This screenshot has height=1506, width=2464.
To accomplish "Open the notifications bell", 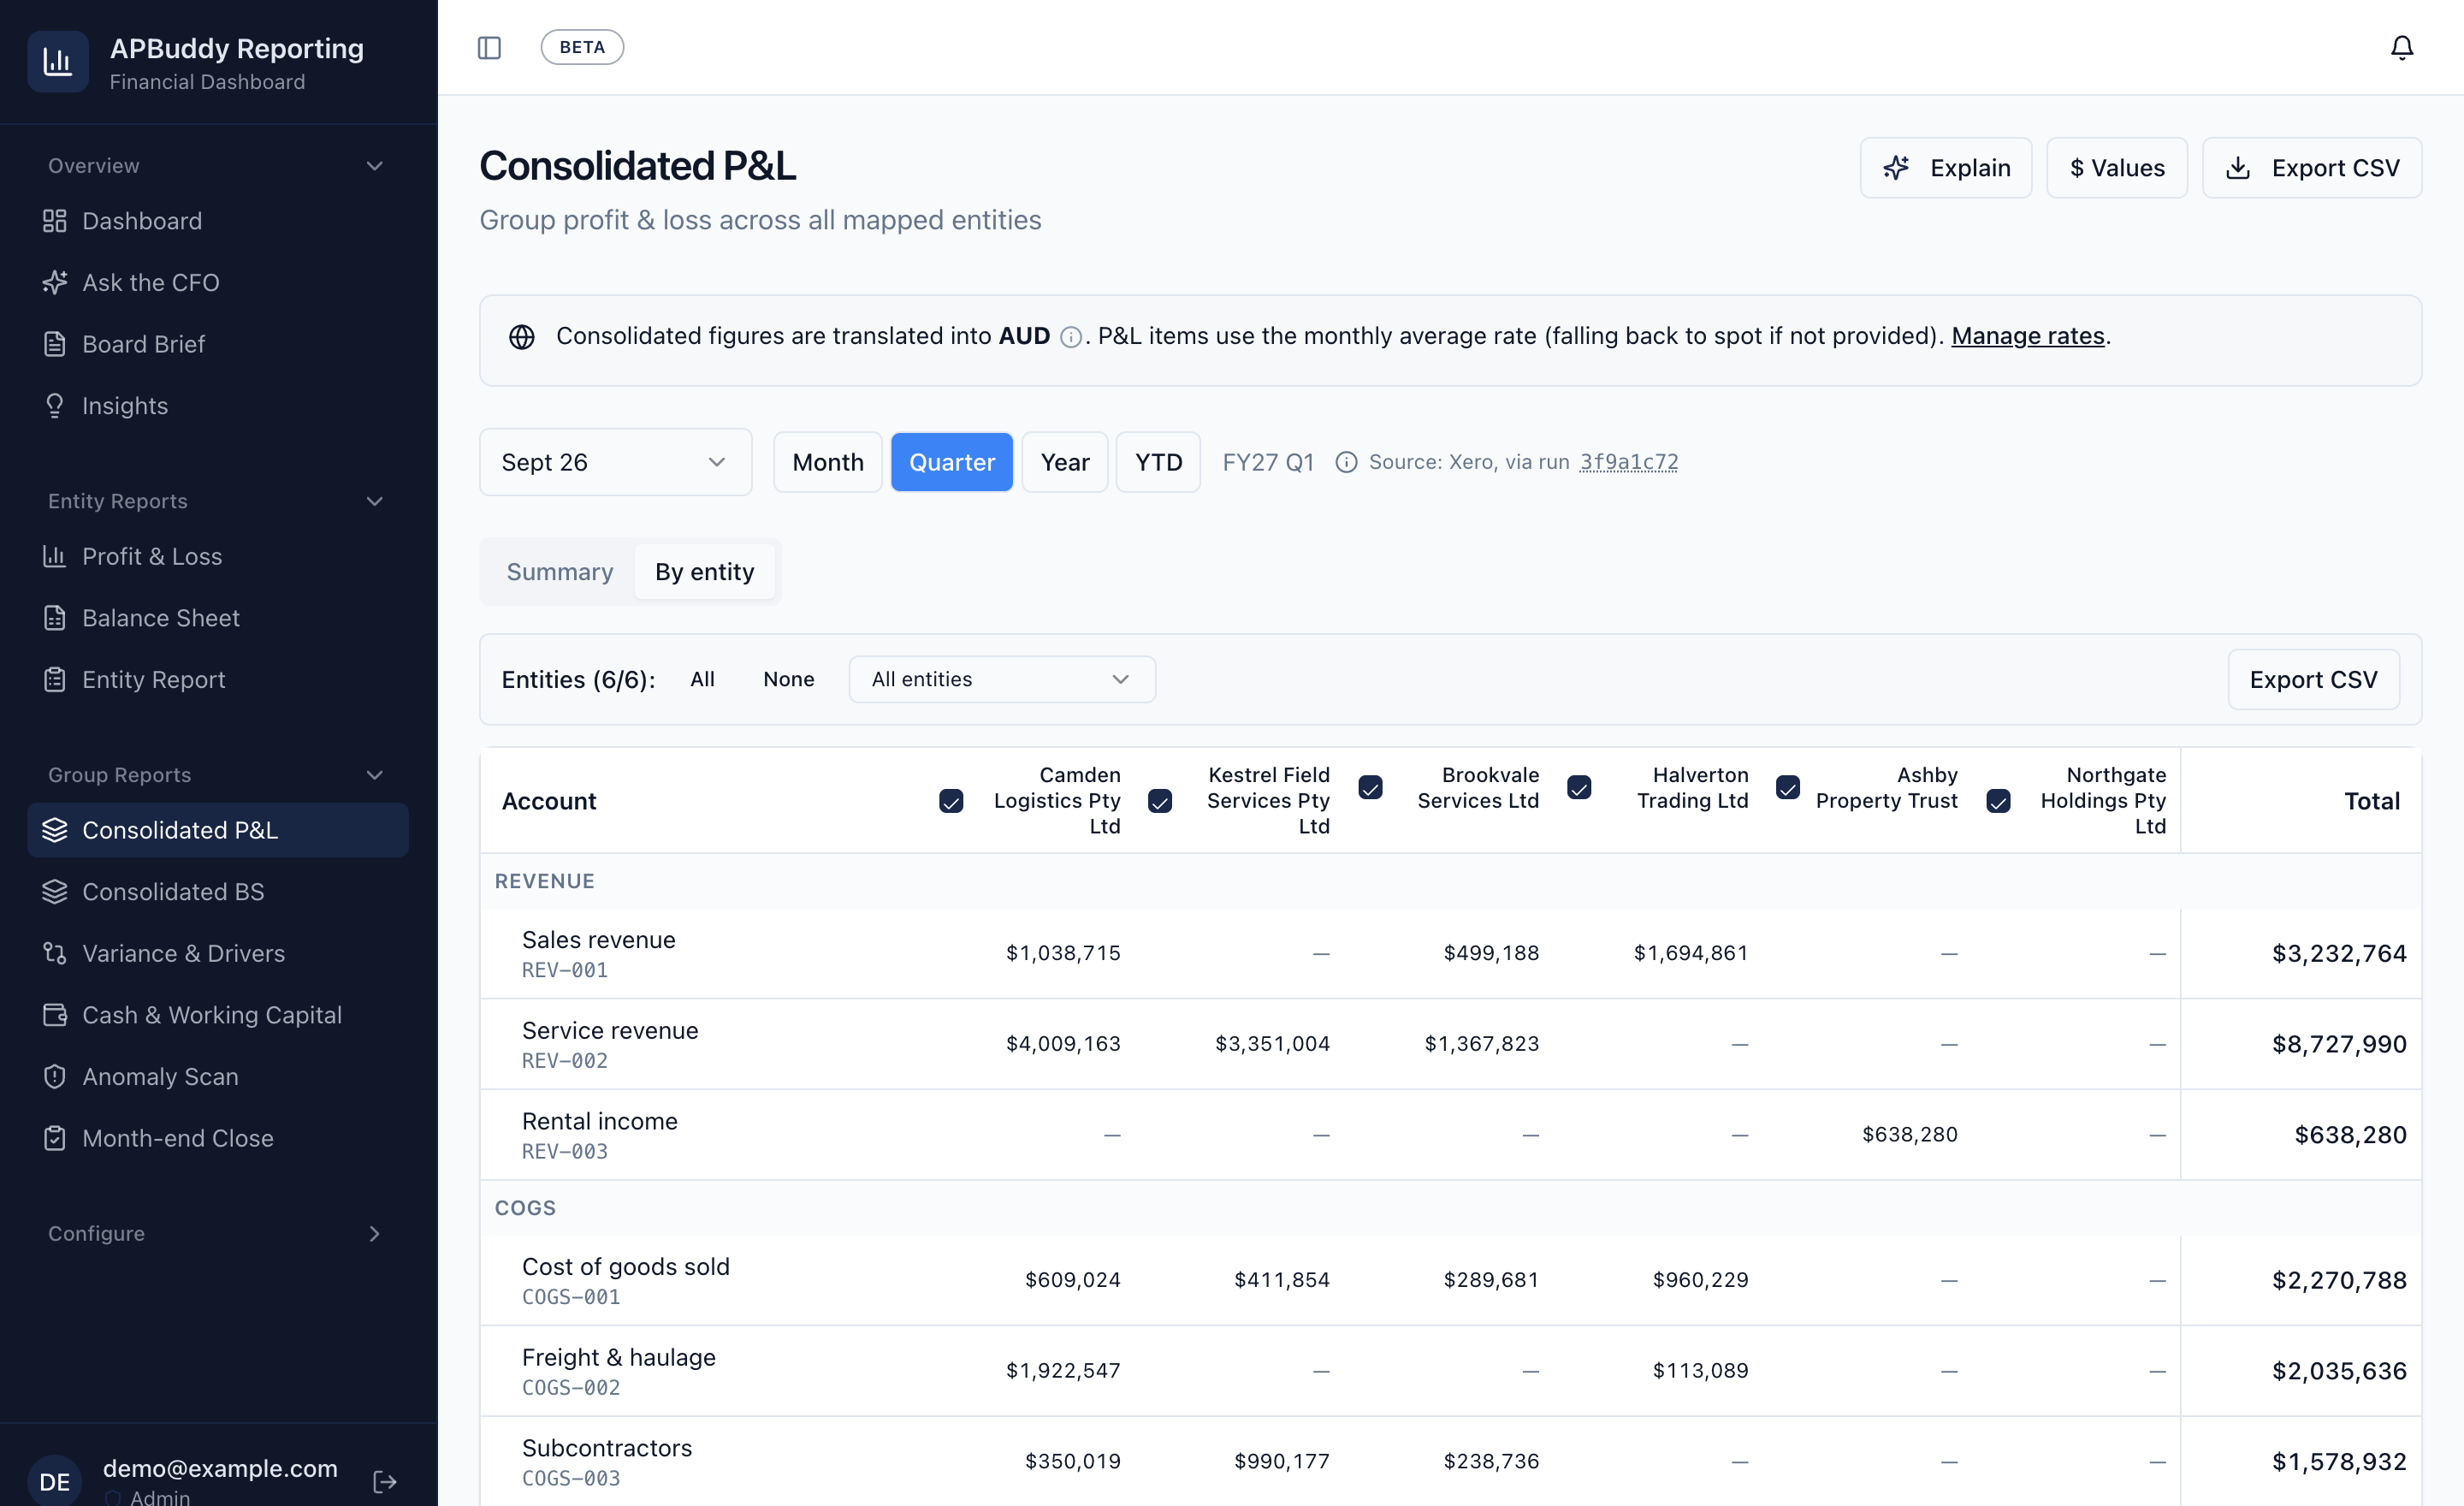I will [2401, 47].
